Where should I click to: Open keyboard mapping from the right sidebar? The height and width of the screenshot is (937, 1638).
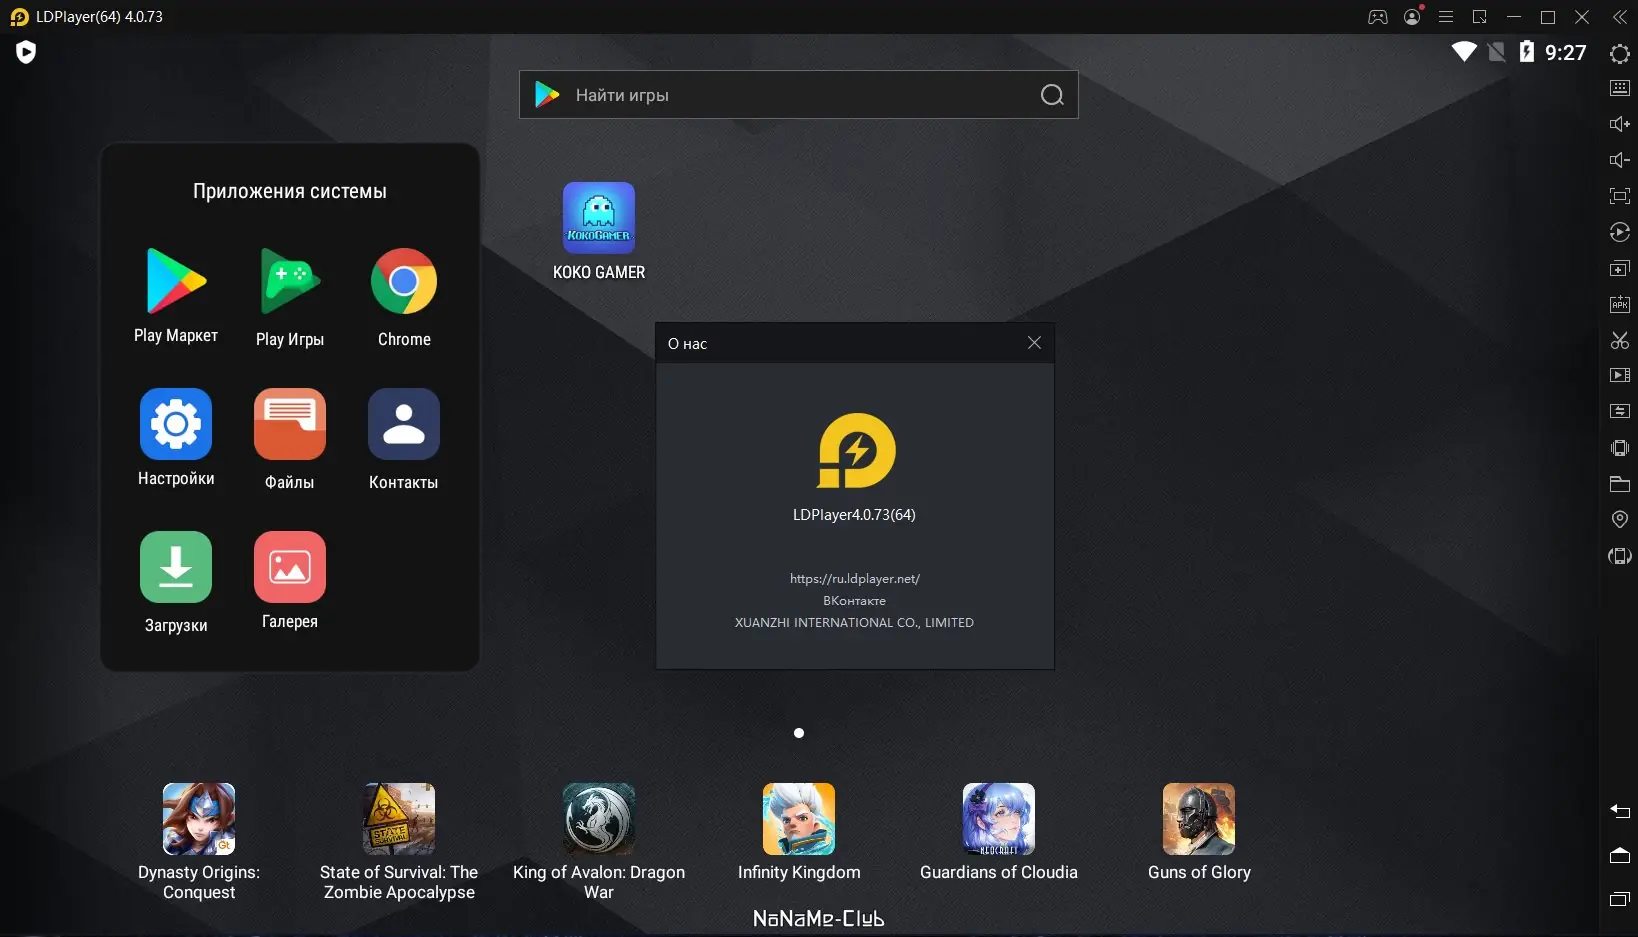pyautogui.click(x=1620, y=88)
